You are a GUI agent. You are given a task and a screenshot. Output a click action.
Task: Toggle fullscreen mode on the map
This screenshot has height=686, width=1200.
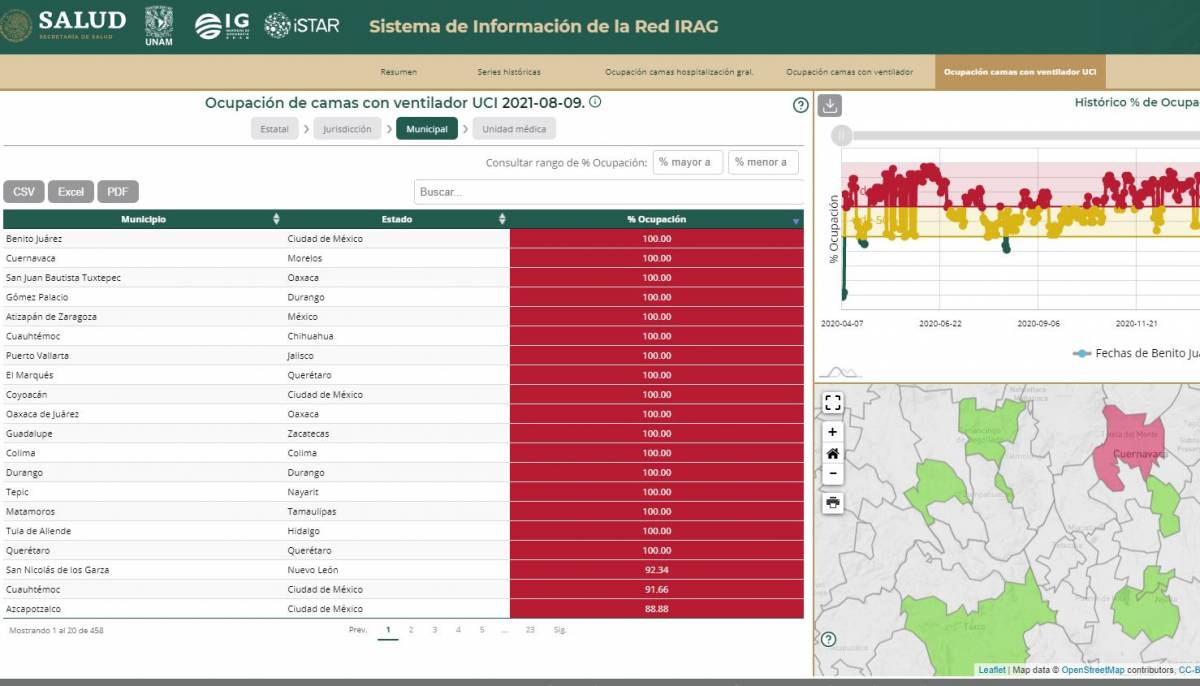tap(832, 402)
